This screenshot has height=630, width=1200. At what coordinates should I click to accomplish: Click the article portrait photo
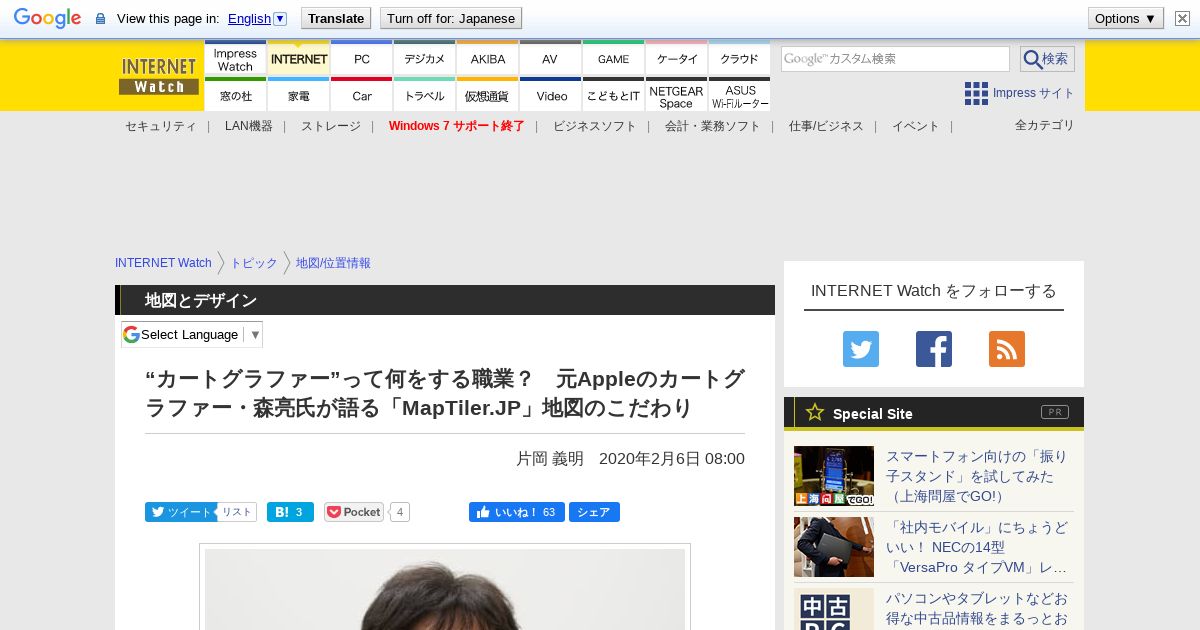coord(445,588)
